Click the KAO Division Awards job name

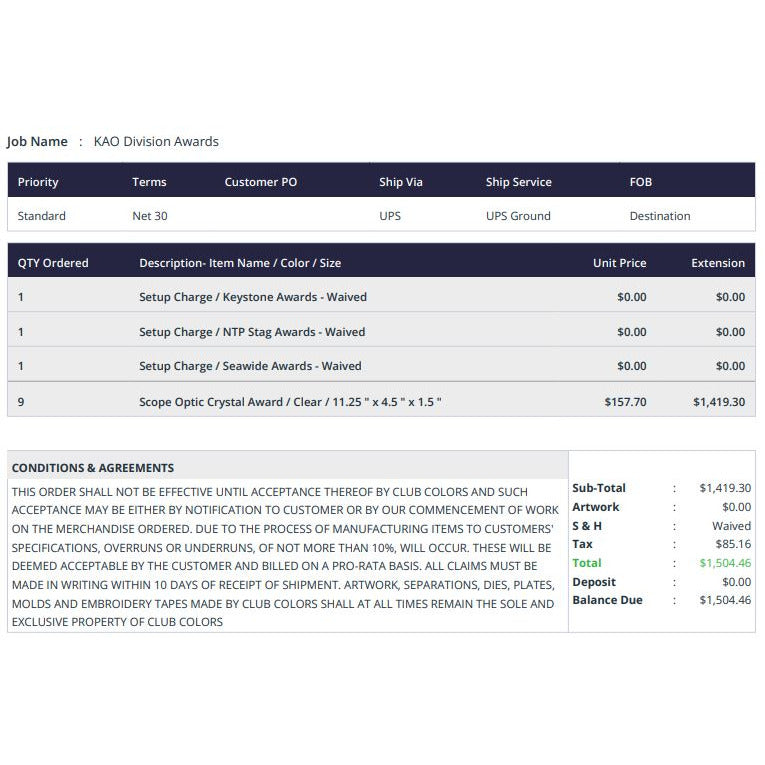(x=156, y=141)
